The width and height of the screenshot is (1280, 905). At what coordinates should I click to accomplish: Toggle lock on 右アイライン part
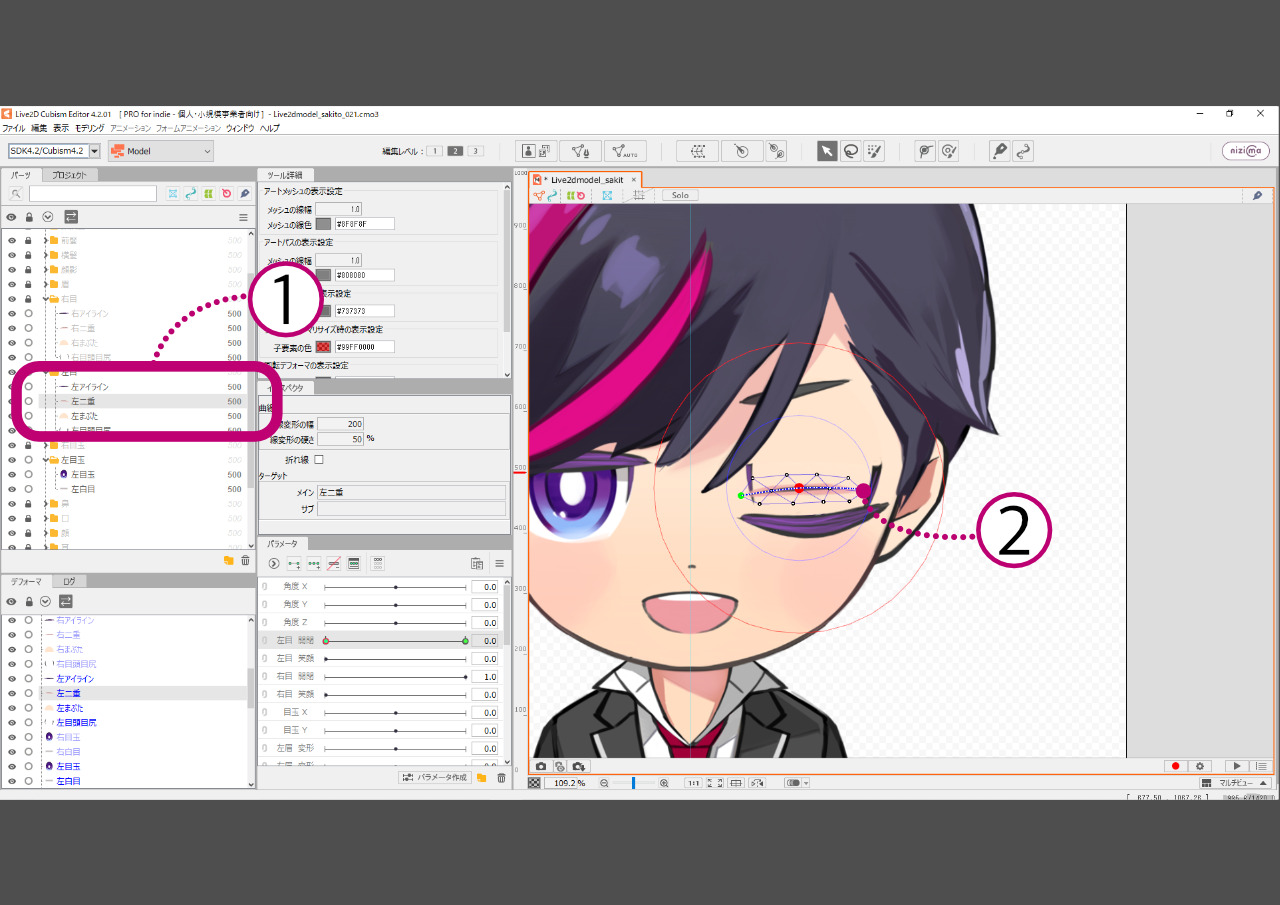(x=28, y=313)
